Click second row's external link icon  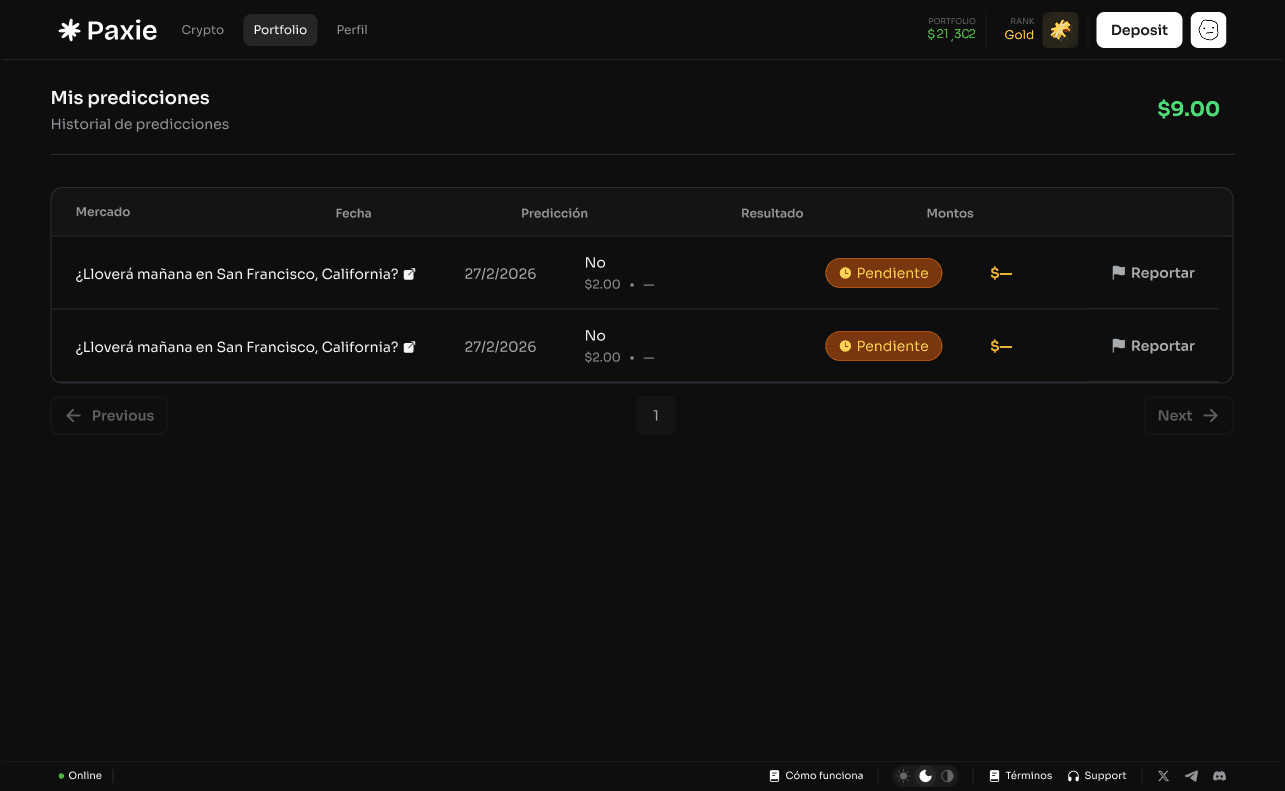(409, 347)
